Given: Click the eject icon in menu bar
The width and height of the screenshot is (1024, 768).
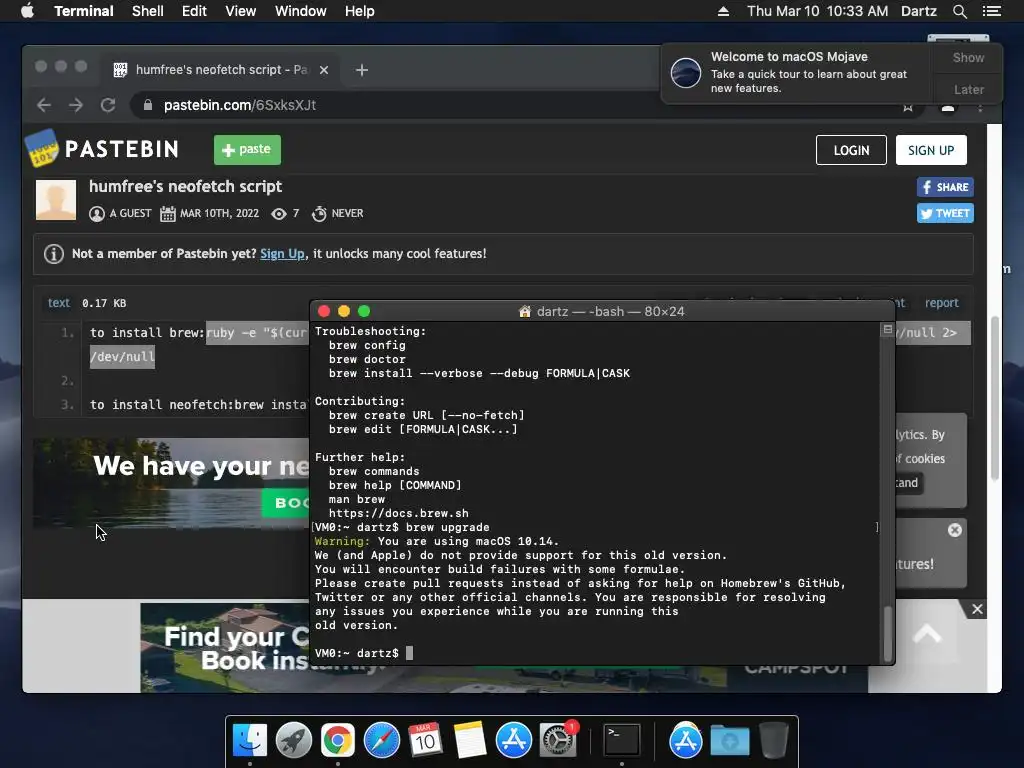Looking at the screenshot, I should click(723, 11).
